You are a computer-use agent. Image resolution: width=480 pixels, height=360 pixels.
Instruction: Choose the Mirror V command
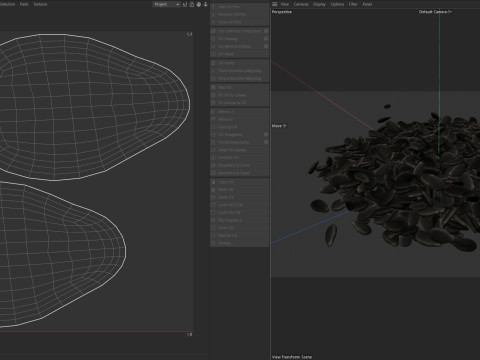pyautogui.click(x=240, y=119)
